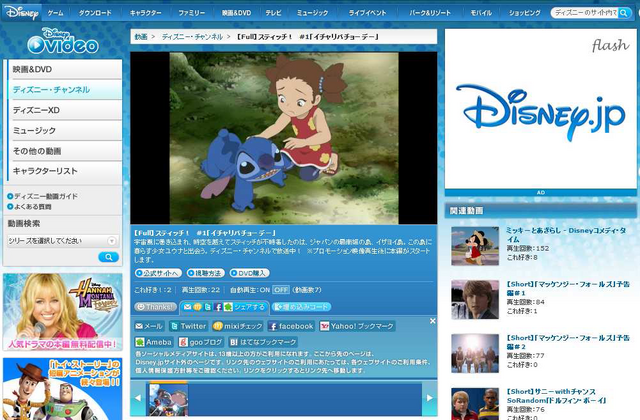Viewport: 640px width, 420px height.
Task: Click the Stitch video player
Action: pos(284,138)
